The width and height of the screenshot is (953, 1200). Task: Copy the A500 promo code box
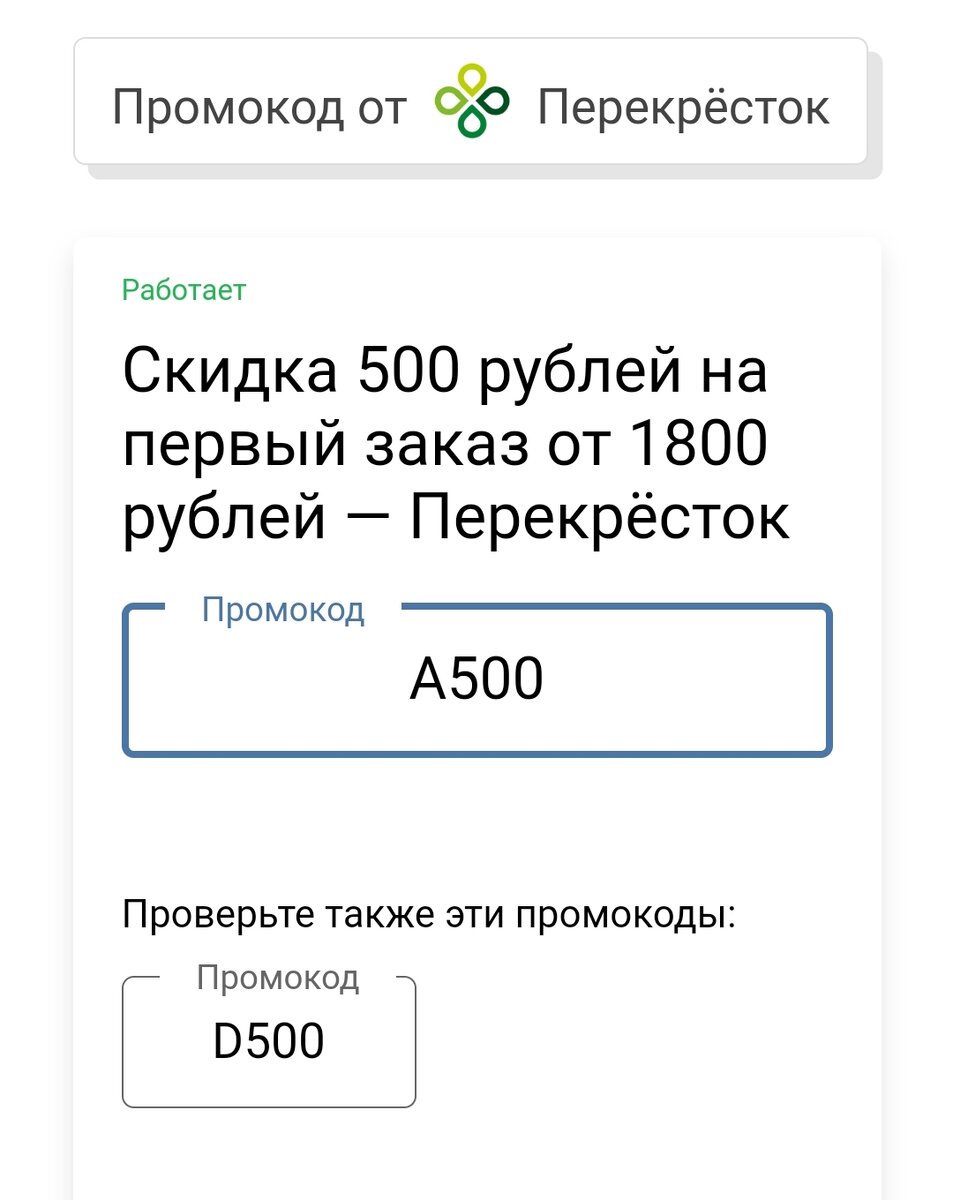(x=477, y=680)
